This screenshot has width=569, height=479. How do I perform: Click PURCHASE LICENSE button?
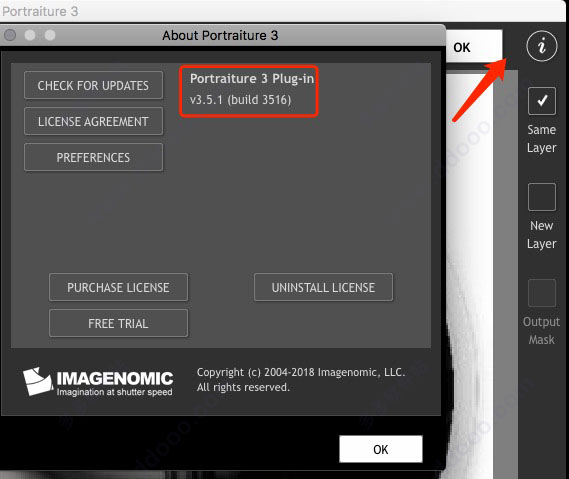pos(118,287)
